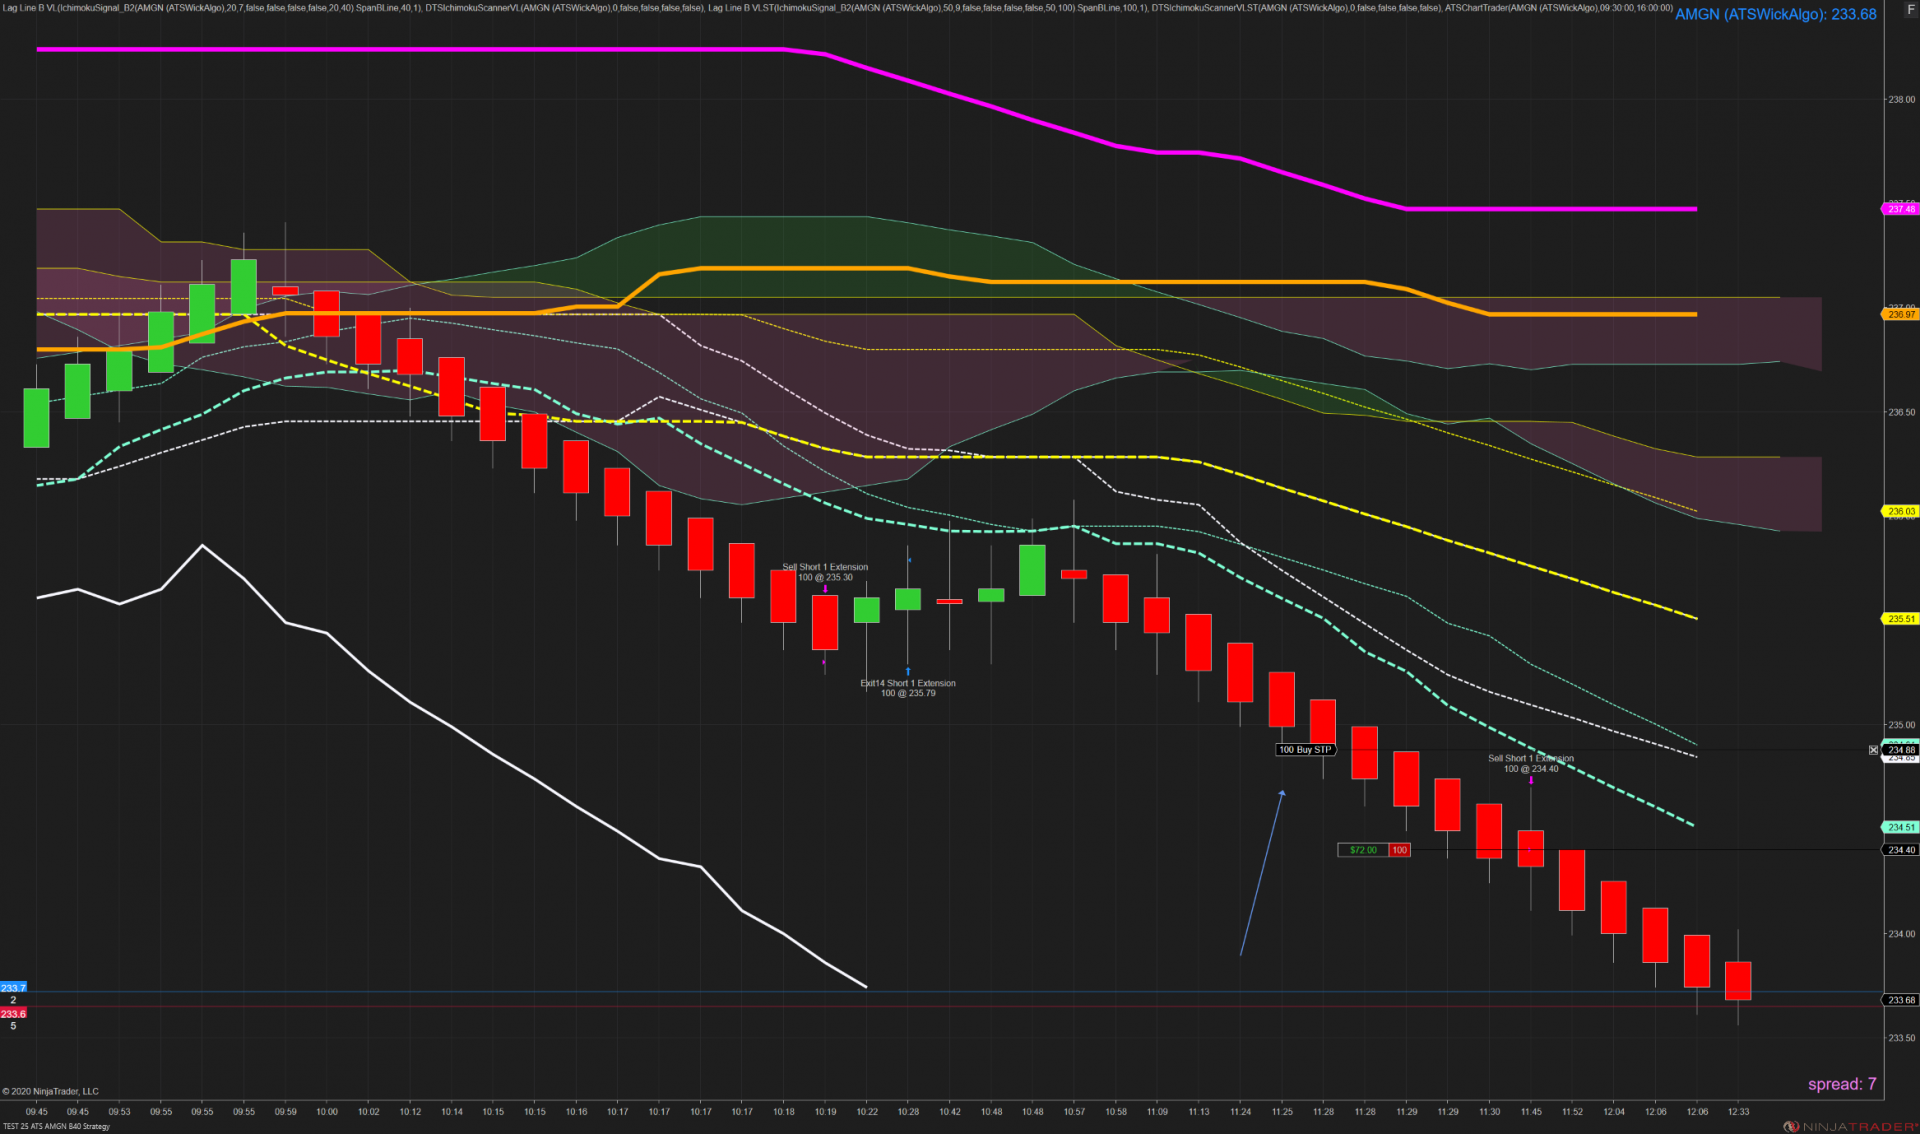Select the 100 Buy STP order flag
Image resolution: width=1920 pixels, height=1134 pixels.
[x=1305, y=750]
